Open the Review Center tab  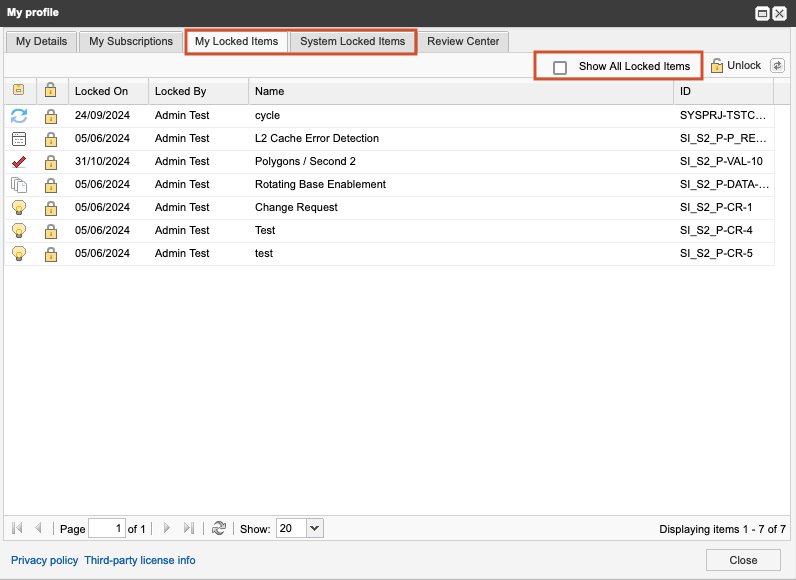pos(463,41)
